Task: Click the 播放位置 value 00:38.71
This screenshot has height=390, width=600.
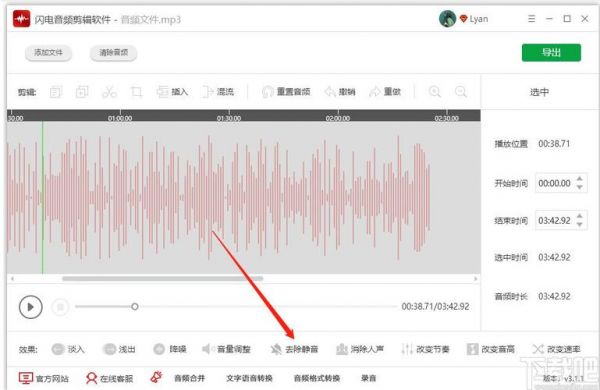Action: [554, 144]
